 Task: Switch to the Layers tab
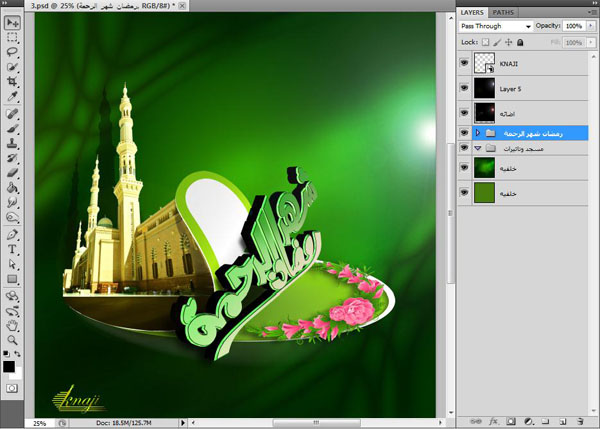(472, 12)
